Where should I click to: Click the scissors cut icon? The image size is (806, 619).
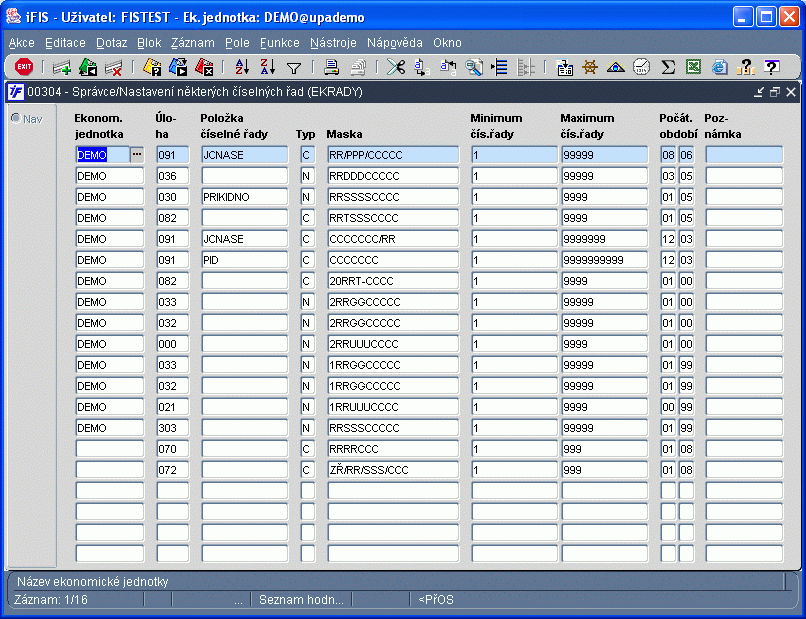click(396, 67)
